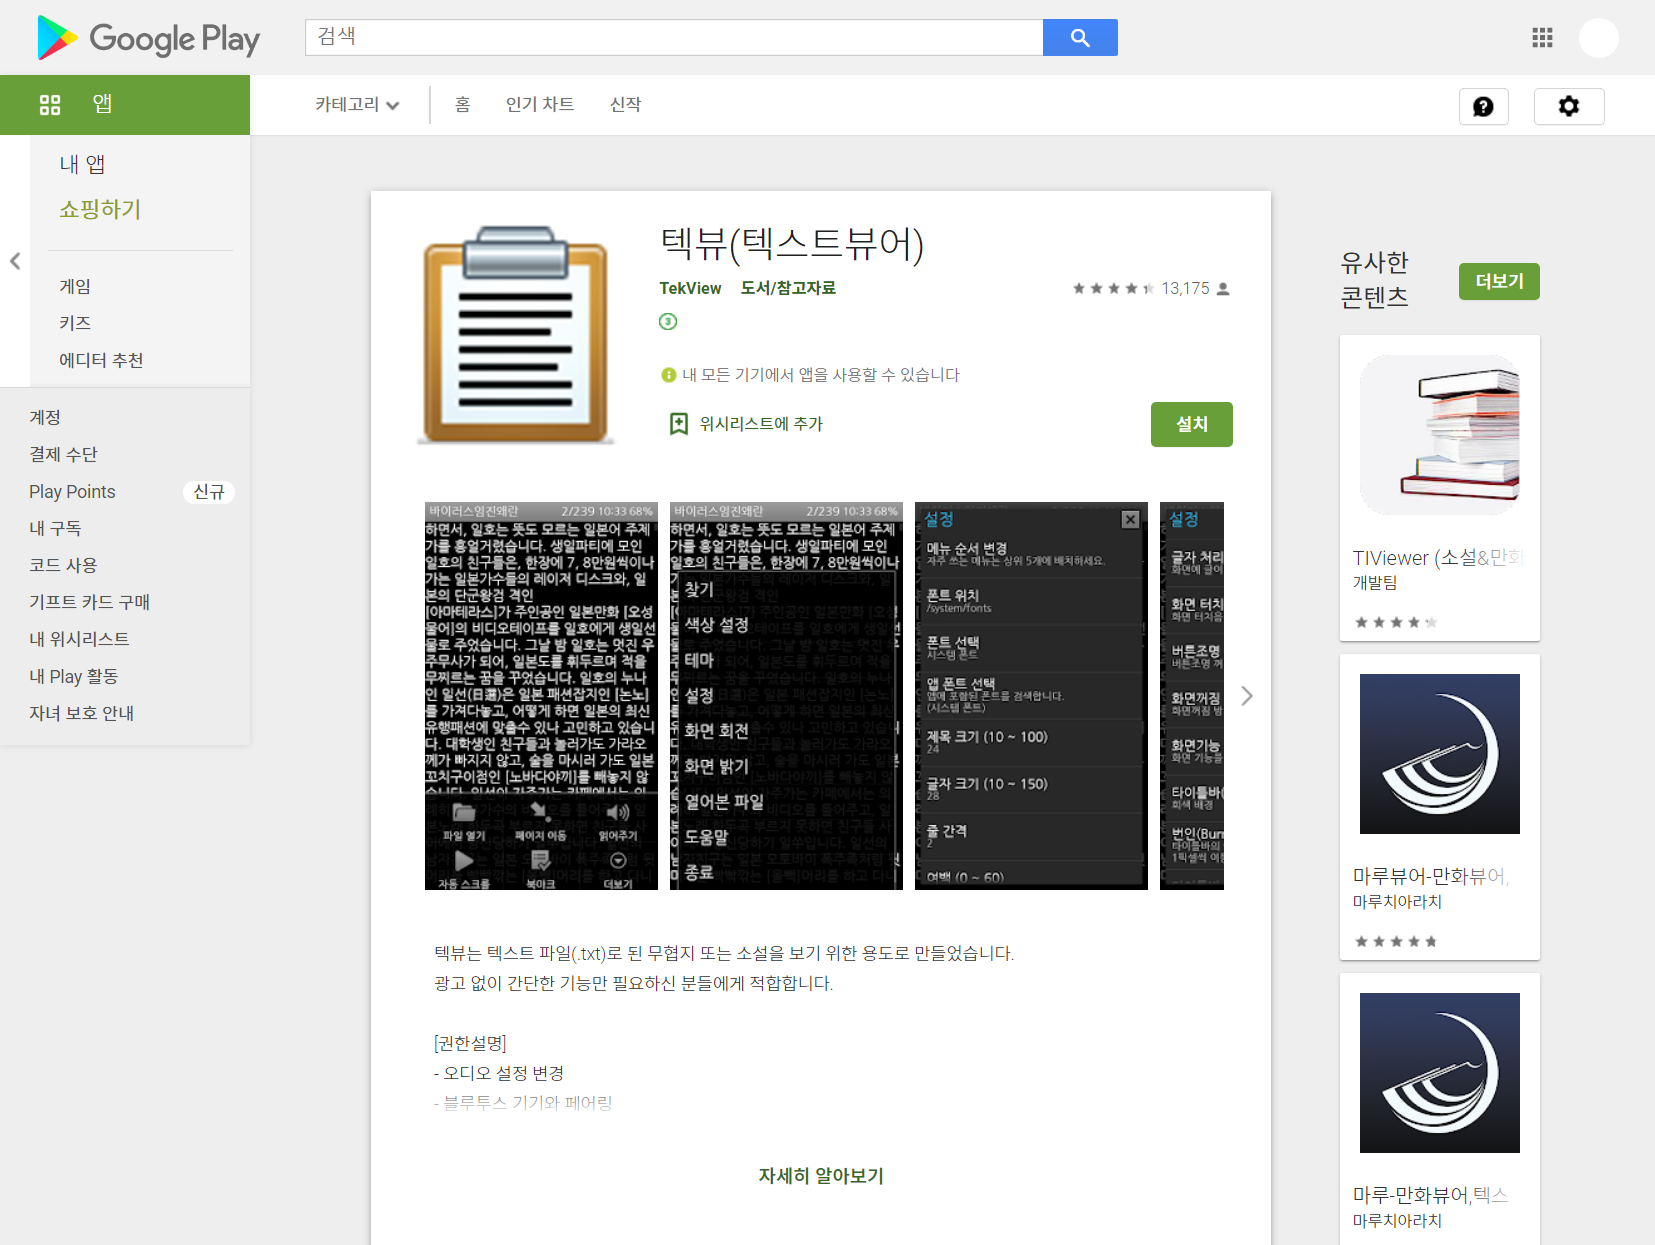Click the green 설치 button
The width and height of the screenshot is (1655, 1245).
pos(1191,424)
